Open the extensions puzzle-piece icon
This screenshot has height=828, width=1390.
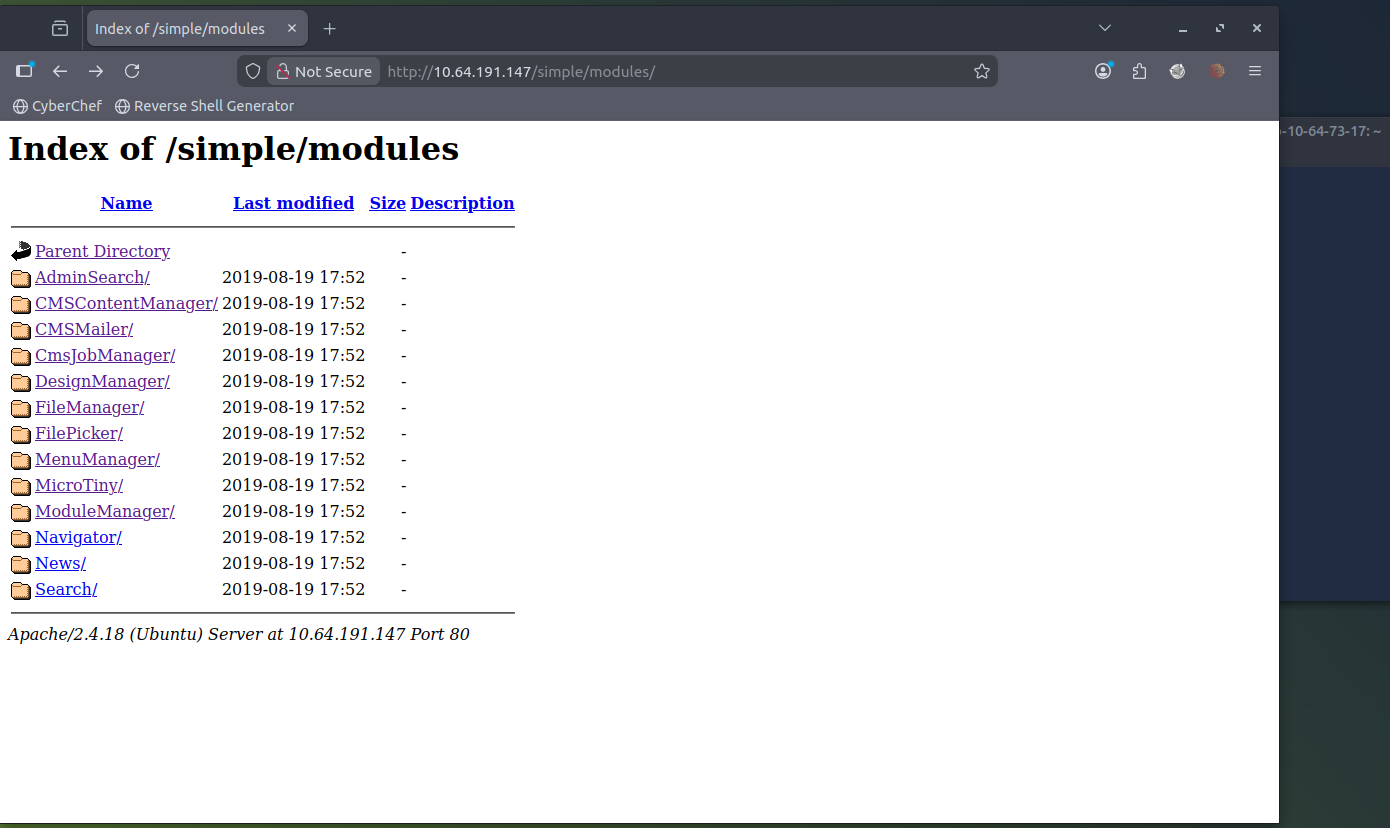tap(1139, 71)
